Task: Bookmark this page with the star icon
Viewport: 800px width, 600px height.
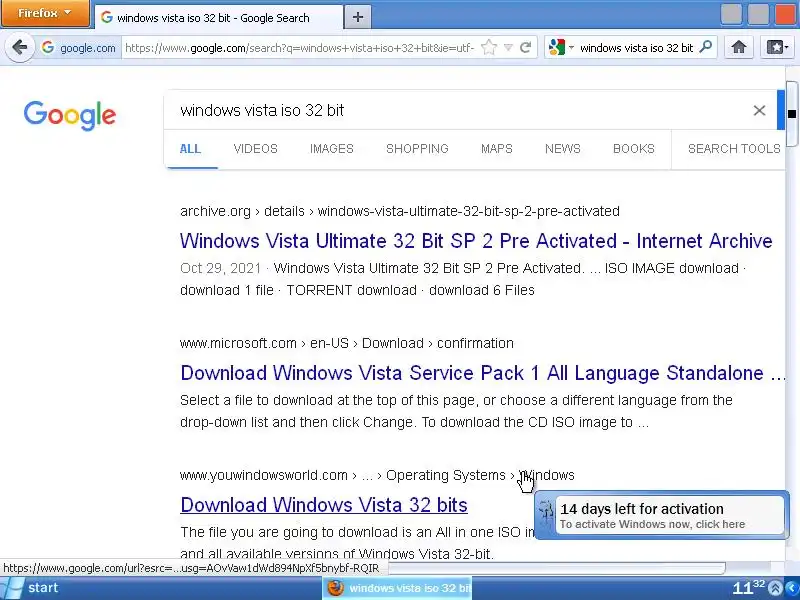Action: 489,47
